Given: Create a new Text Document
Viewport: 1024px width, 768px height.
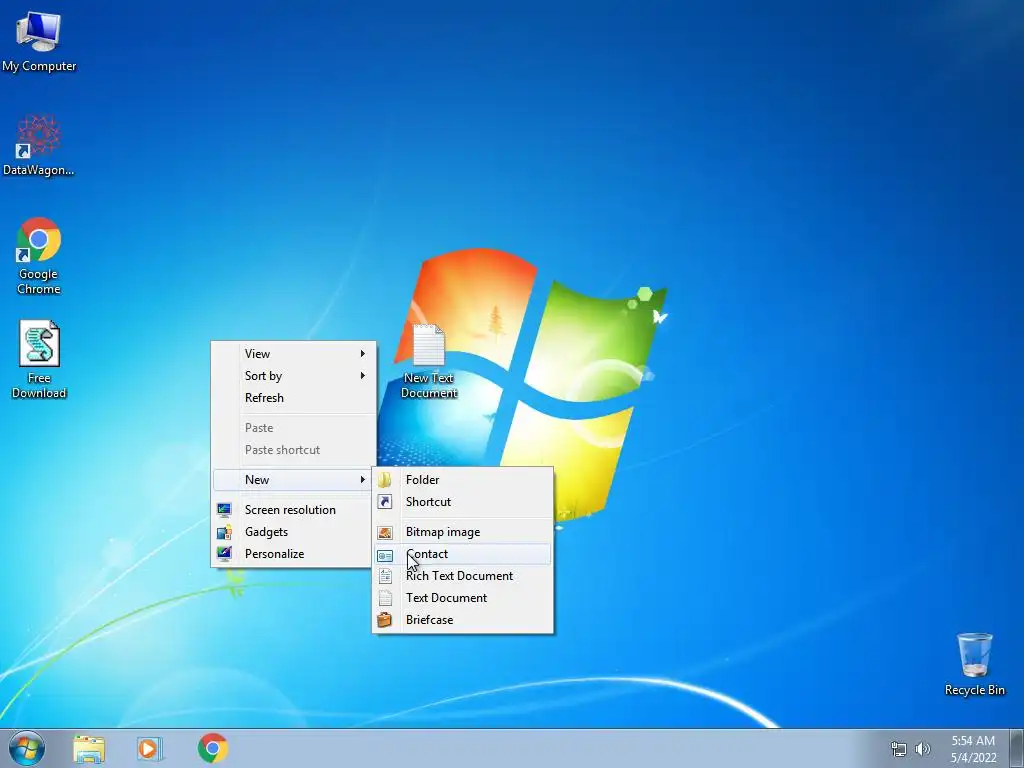Looking at the screenshot, I should (x=463, y=598).
